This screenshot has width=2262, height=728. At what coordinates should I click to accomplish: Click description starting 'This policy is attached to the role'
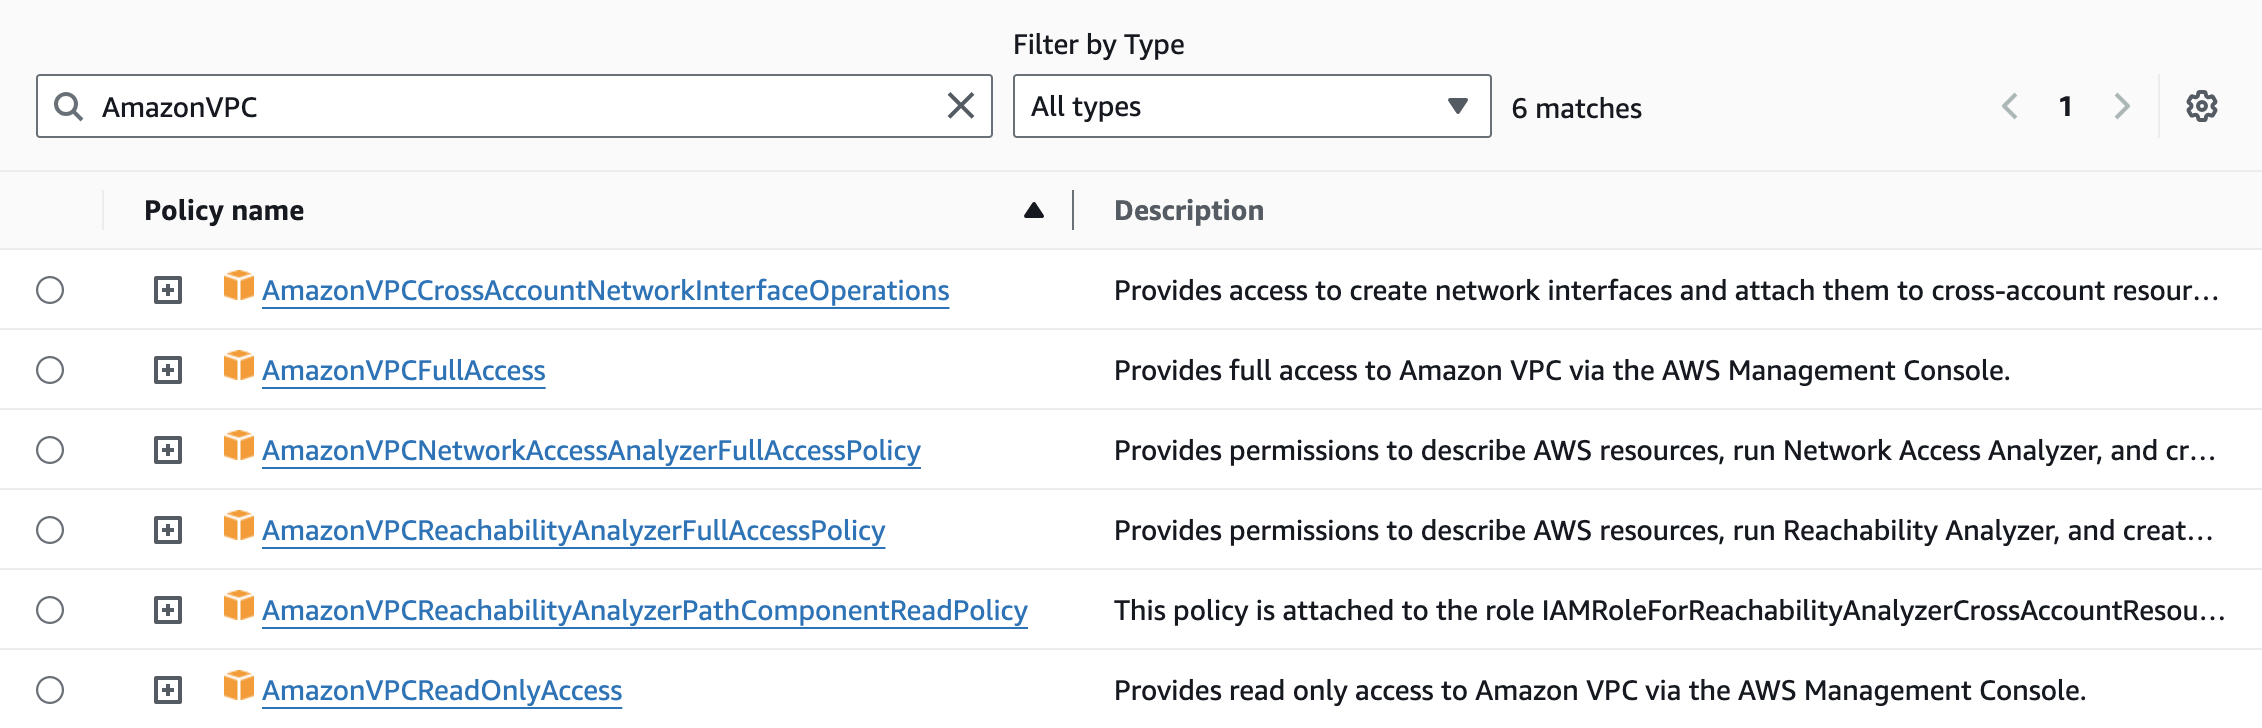pos(1669,611)
